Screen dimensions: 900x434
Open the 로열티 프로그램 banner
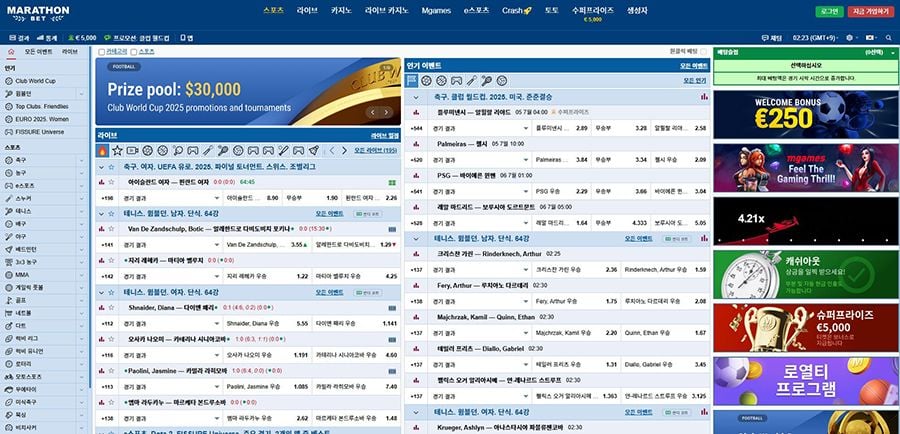coord(806,381)
